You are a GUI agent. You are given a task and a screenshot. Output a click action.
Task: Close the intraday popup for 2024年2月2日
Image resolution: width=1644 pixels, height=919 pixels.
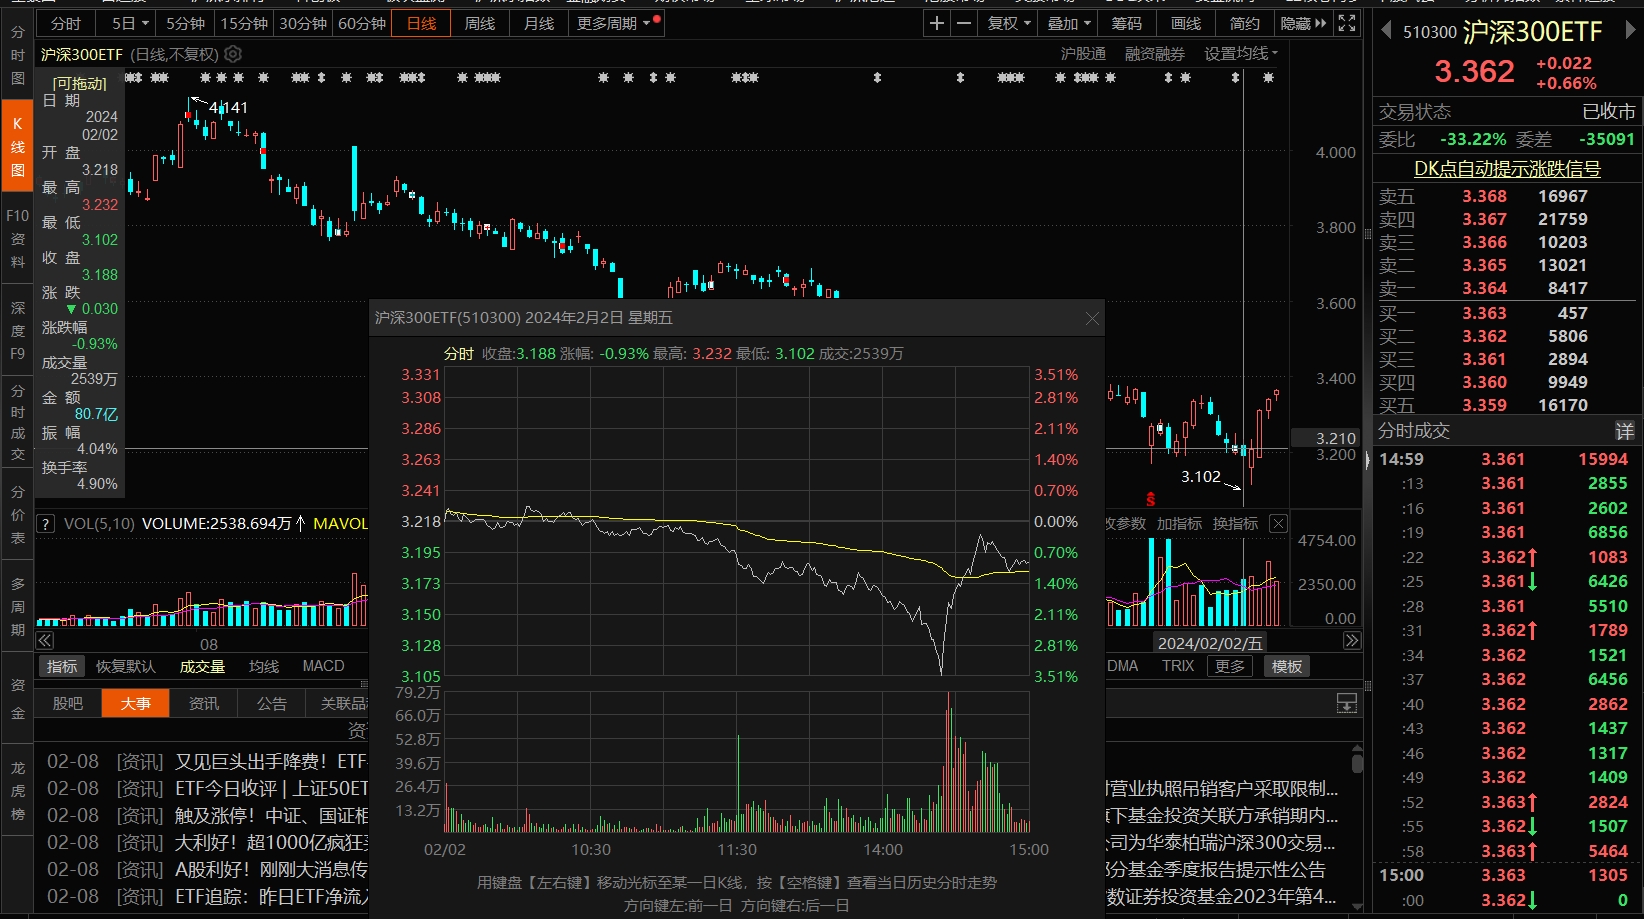[1092, 318]
